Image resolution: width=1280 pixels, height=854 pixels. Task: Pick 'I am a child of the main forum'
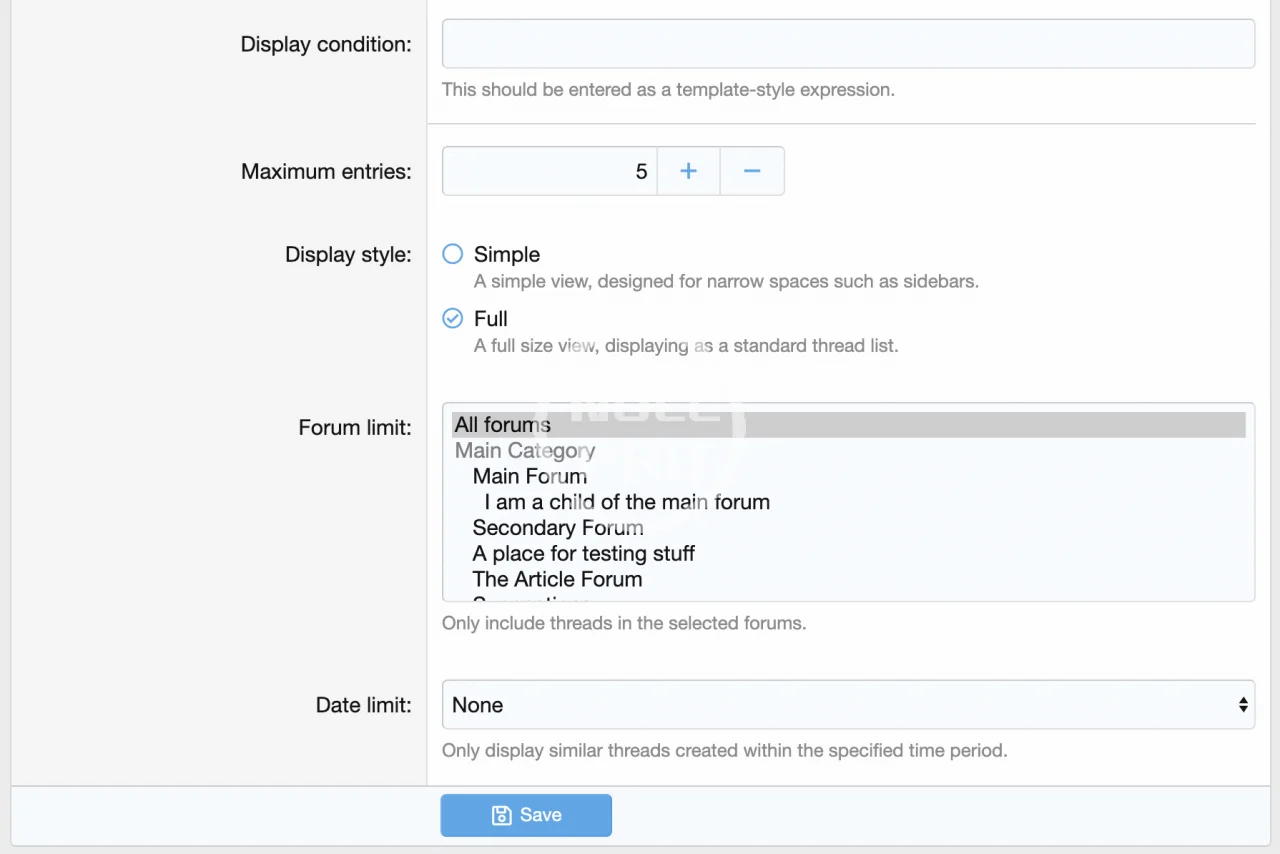point(627,502)
